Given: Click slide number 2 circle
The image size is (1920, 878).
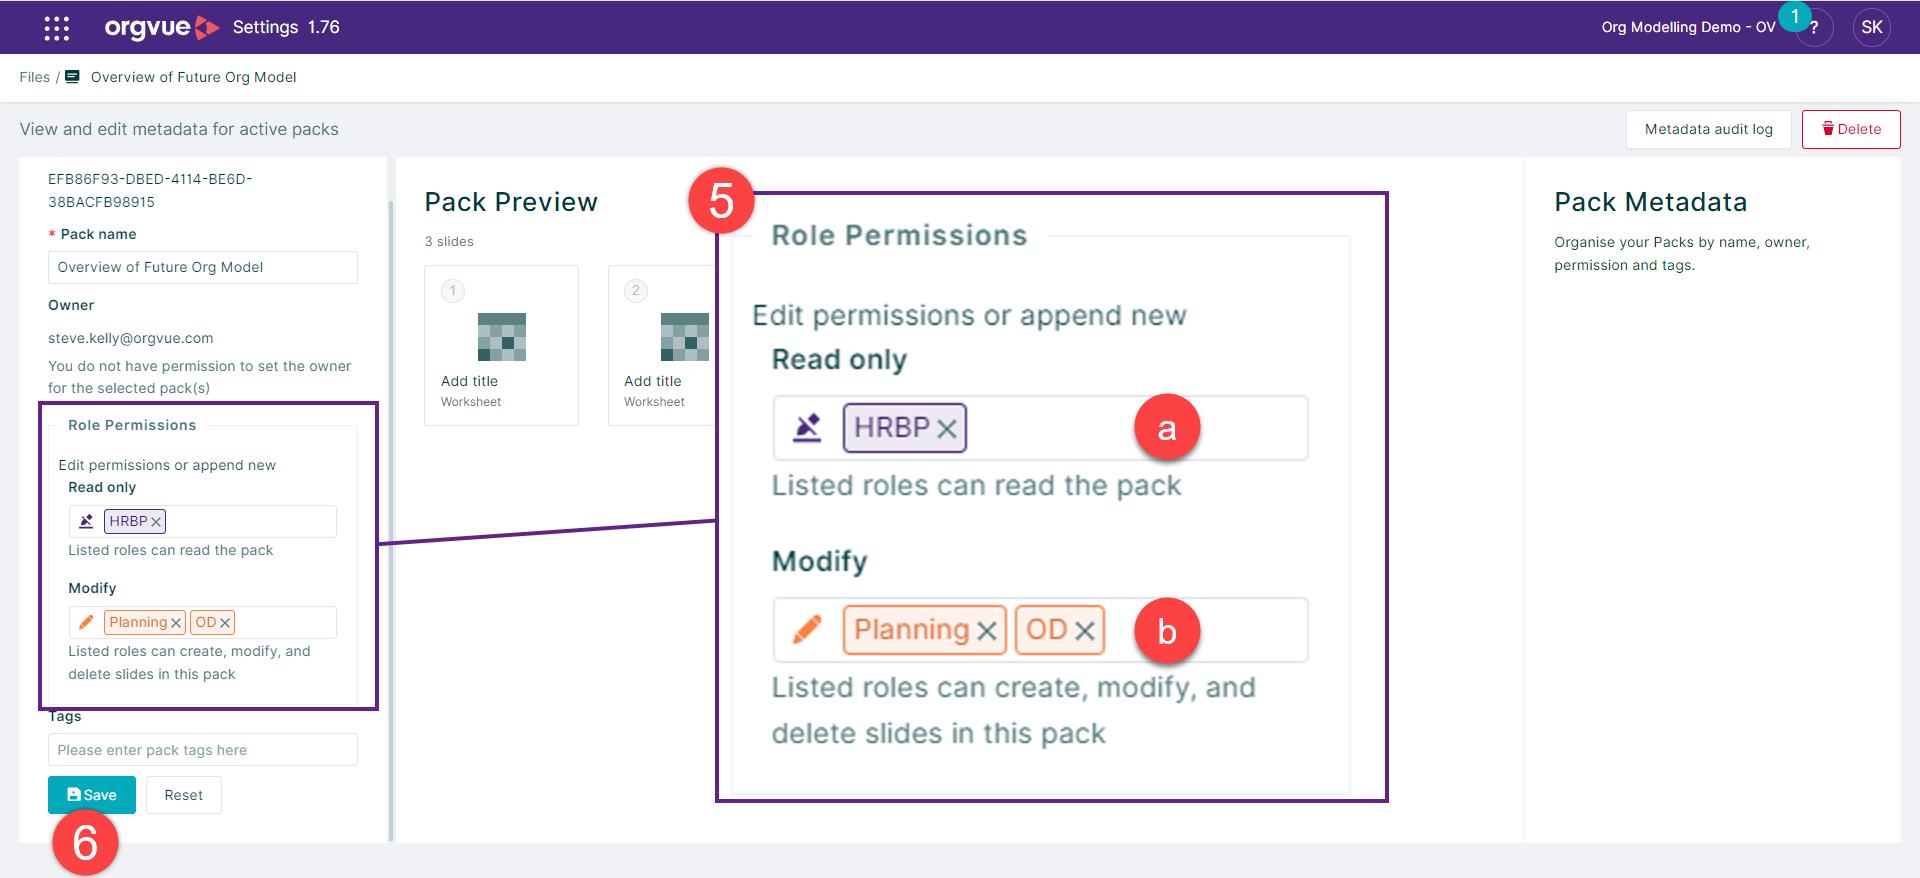Looking at the screenshot, I should click(636, 291).
